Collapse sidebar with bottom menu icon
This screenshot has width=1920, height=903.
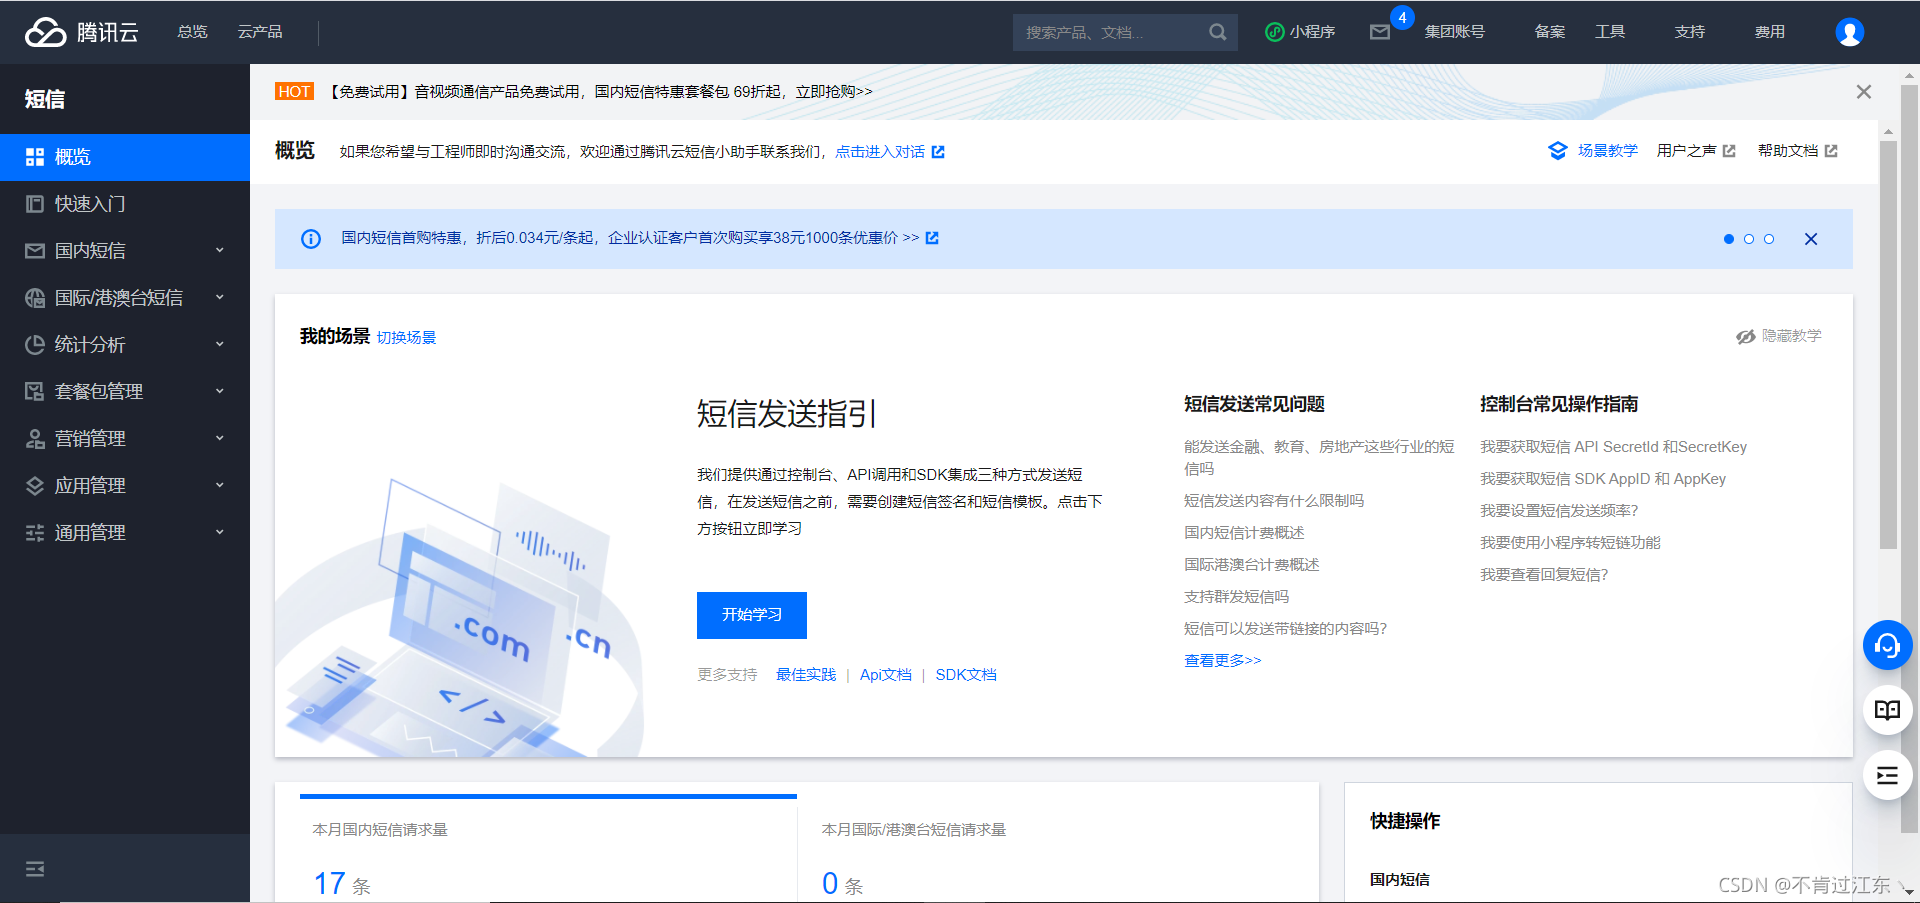(35, 868)
